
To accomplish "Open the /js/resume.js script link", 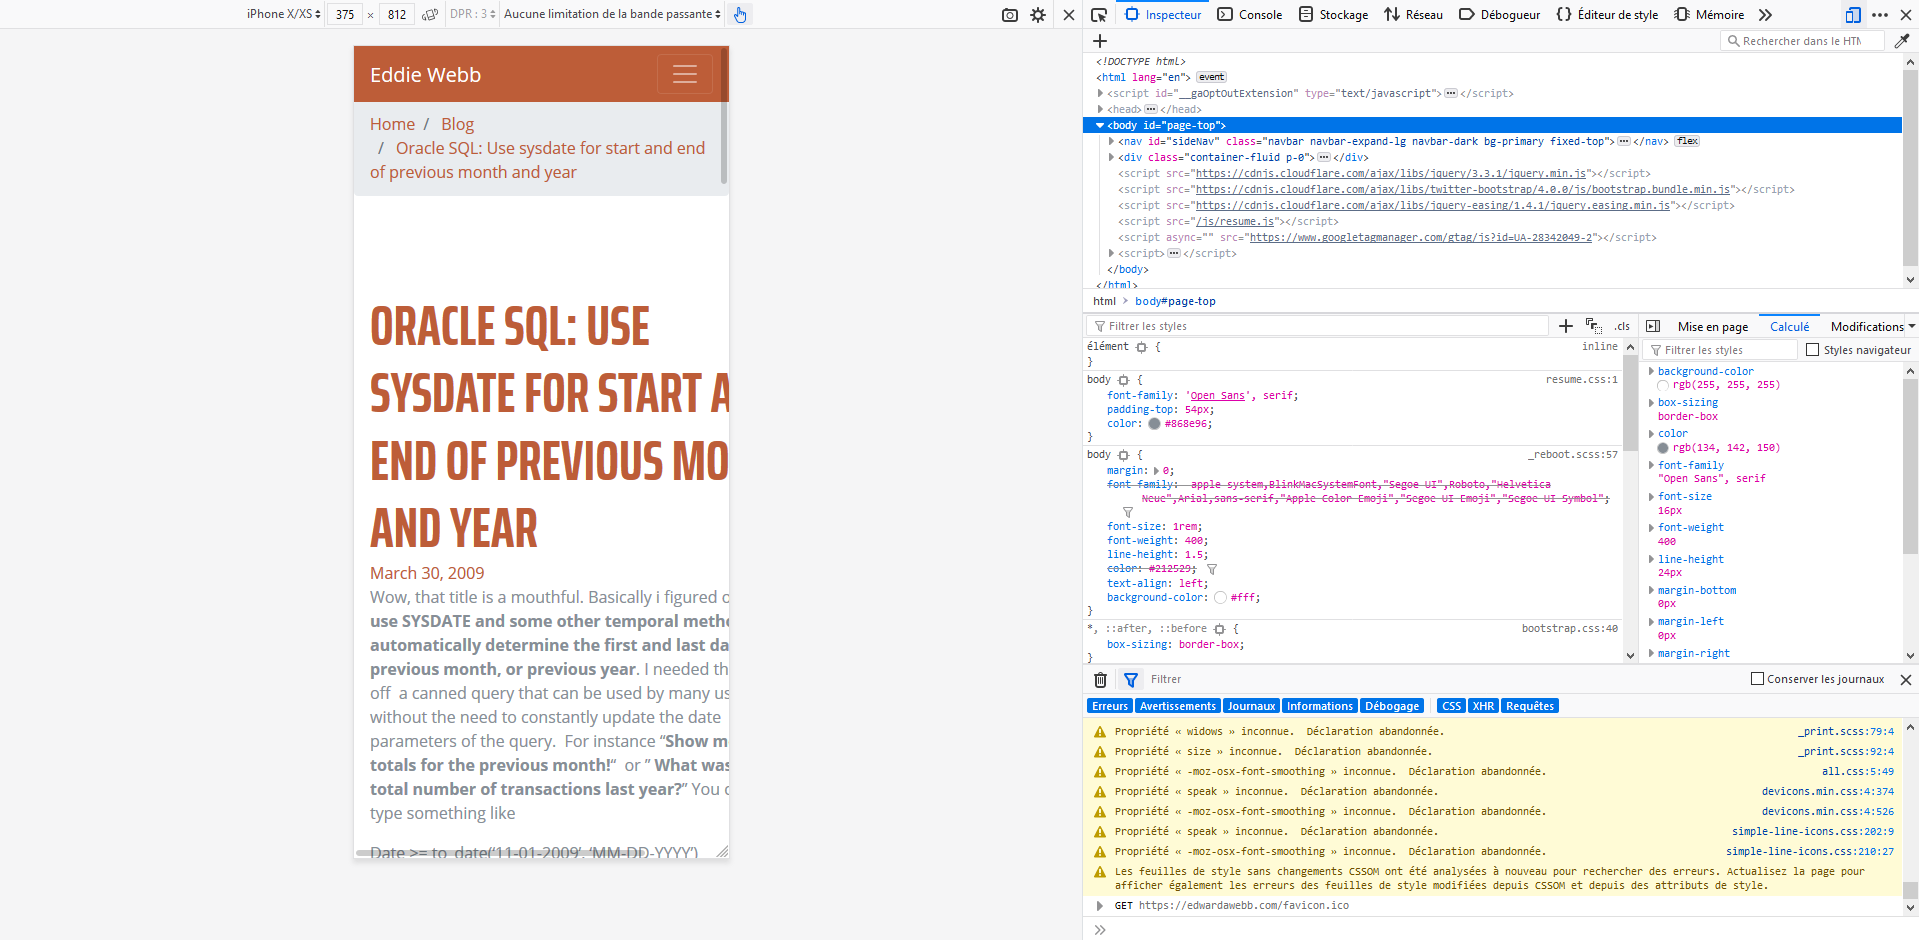I will pyautogui.click(x=1236, y=222).
